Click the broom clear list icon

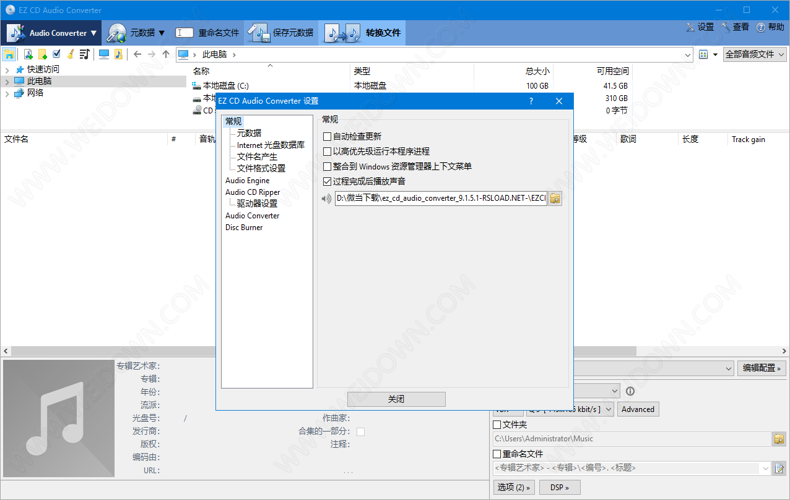point(71,54)
